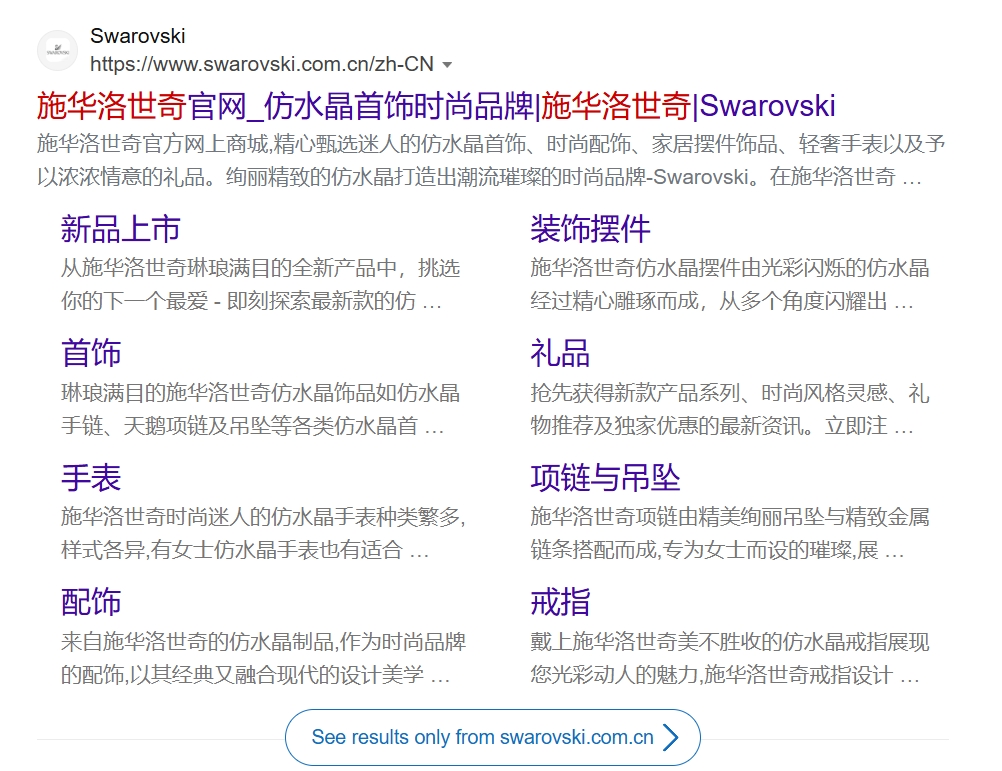The width and height of the screenshot is (1002, 771).
Task: Click the 戒指 description starting 戴上施华洛世奇
Action: pyautogui.click(x=730, y=658)
